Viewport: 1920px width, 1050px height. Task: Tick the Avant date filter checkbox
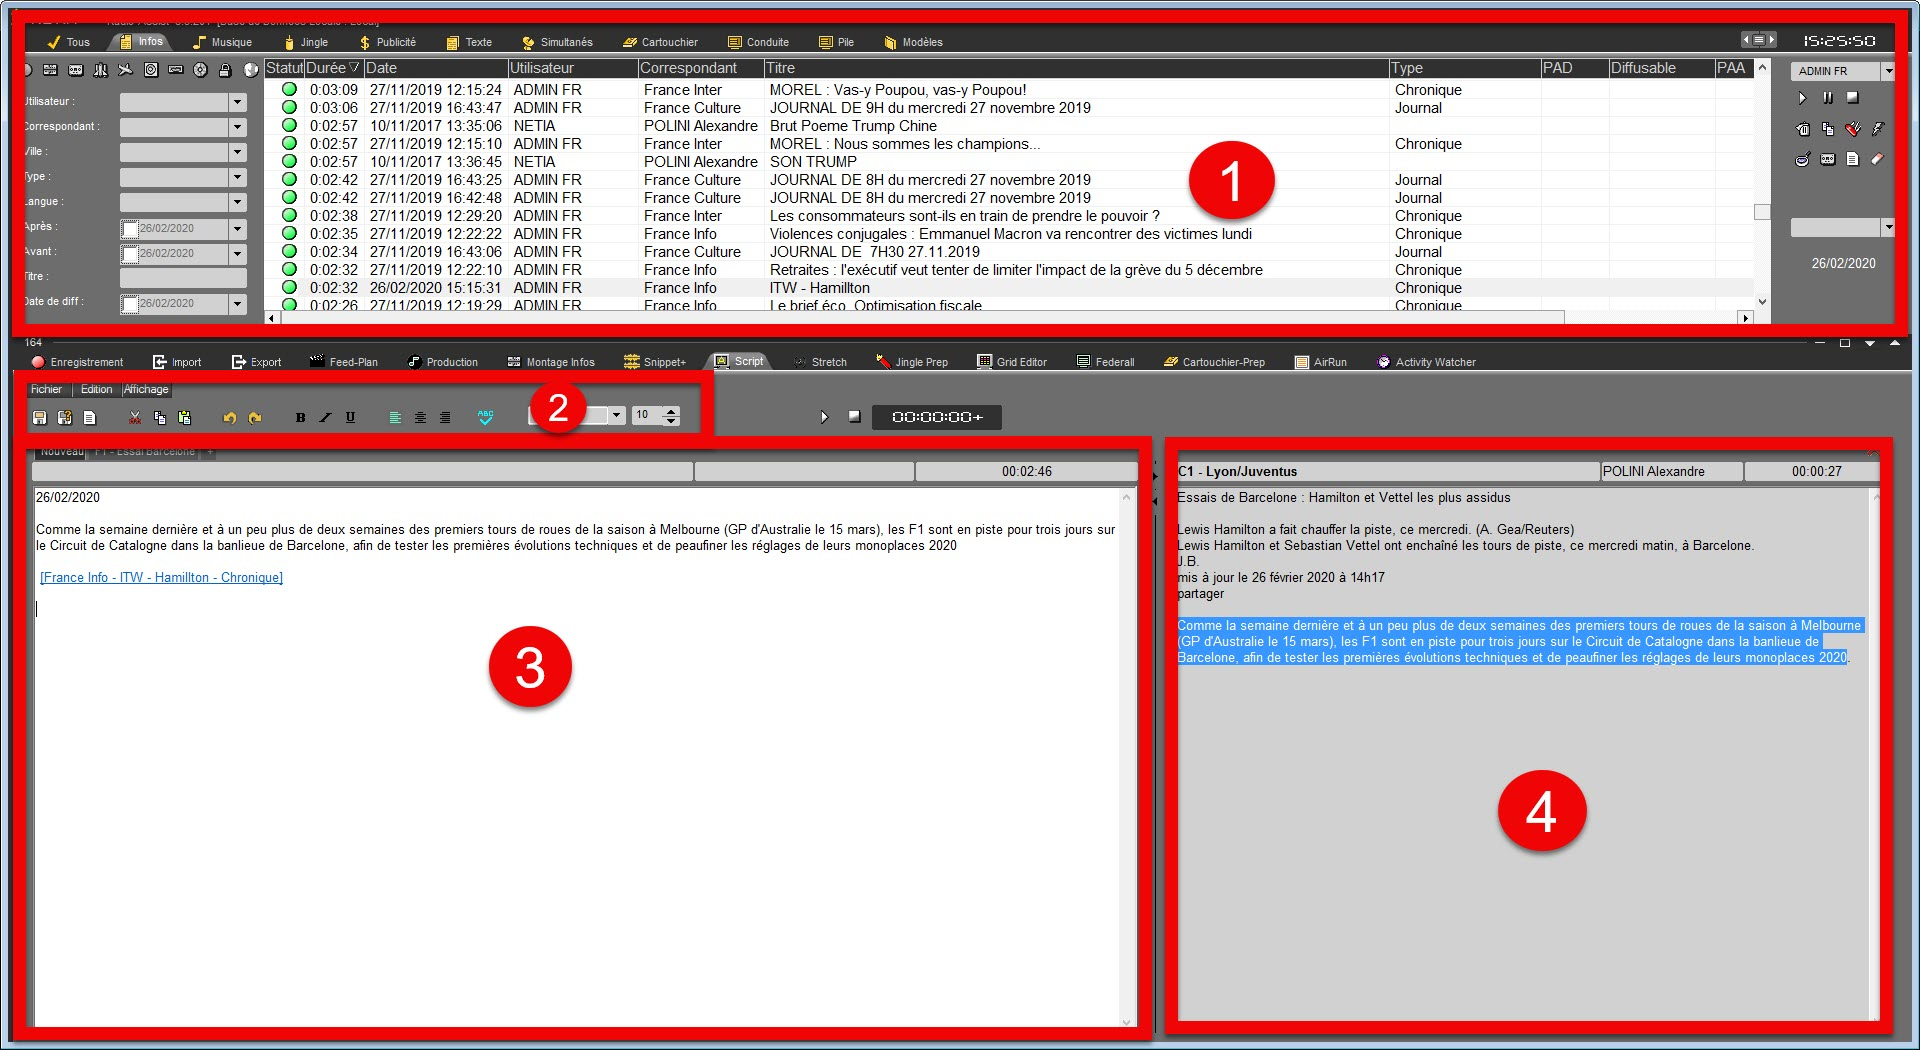130,254
